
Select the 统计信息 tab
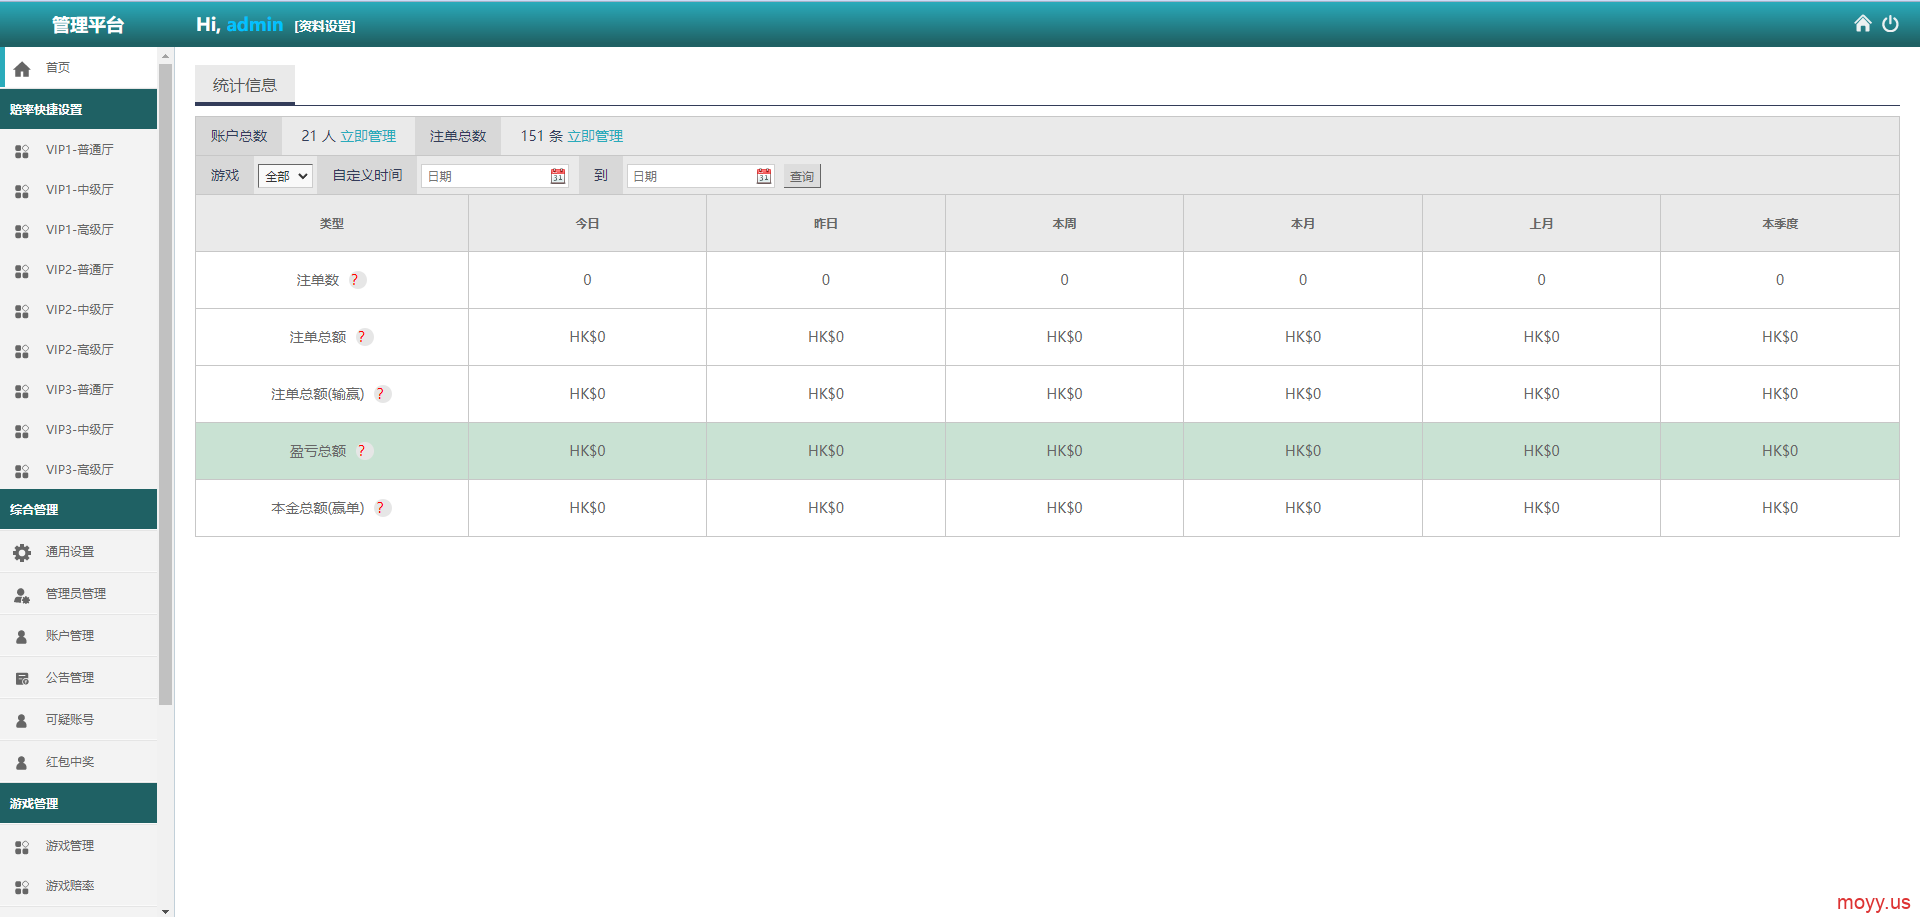[245, 85]
